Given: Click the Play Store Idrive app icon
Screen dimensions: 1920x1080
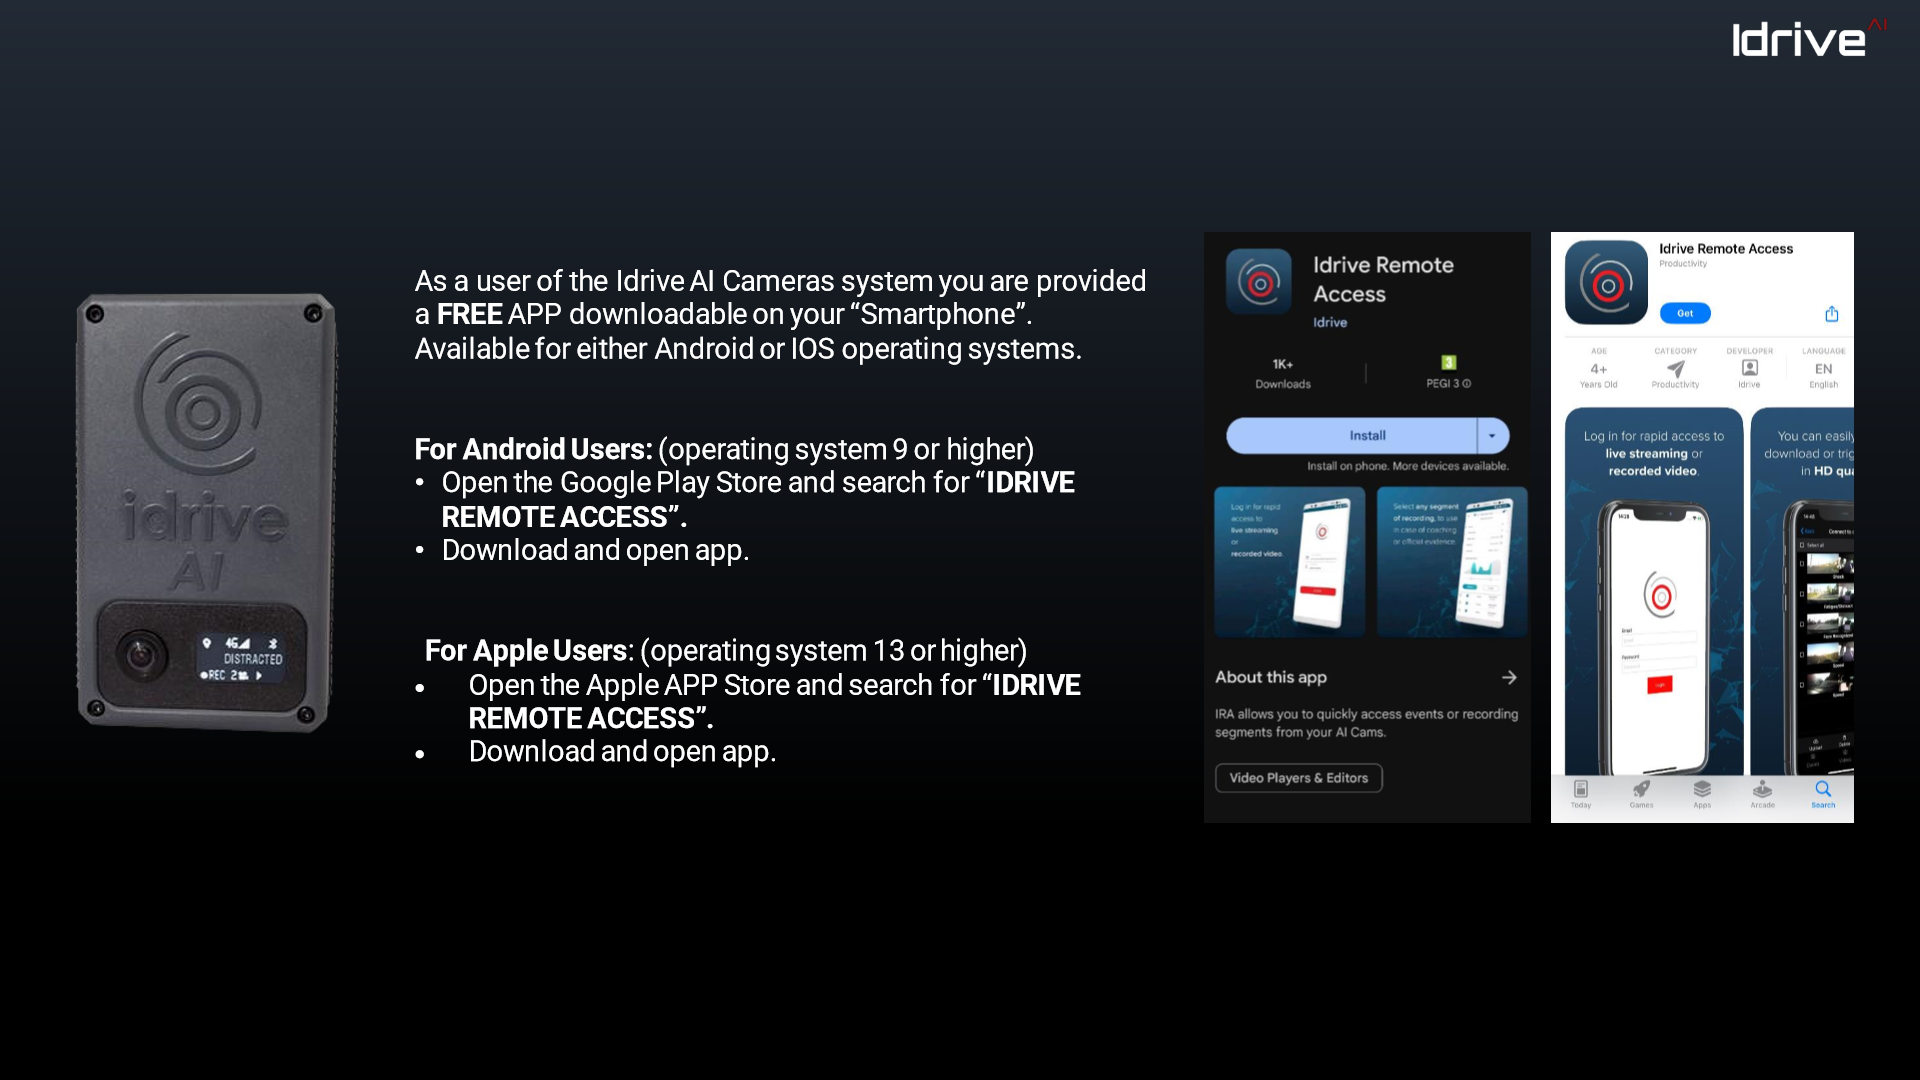Looking at the screenshot, I should [1259, 282].
